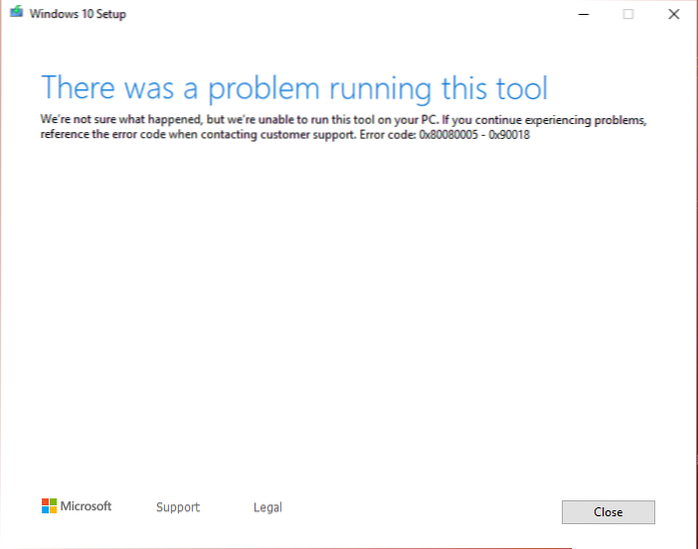Click the 0x90018 portion of error code
The image size is (698, 549).
click(510, 135)
